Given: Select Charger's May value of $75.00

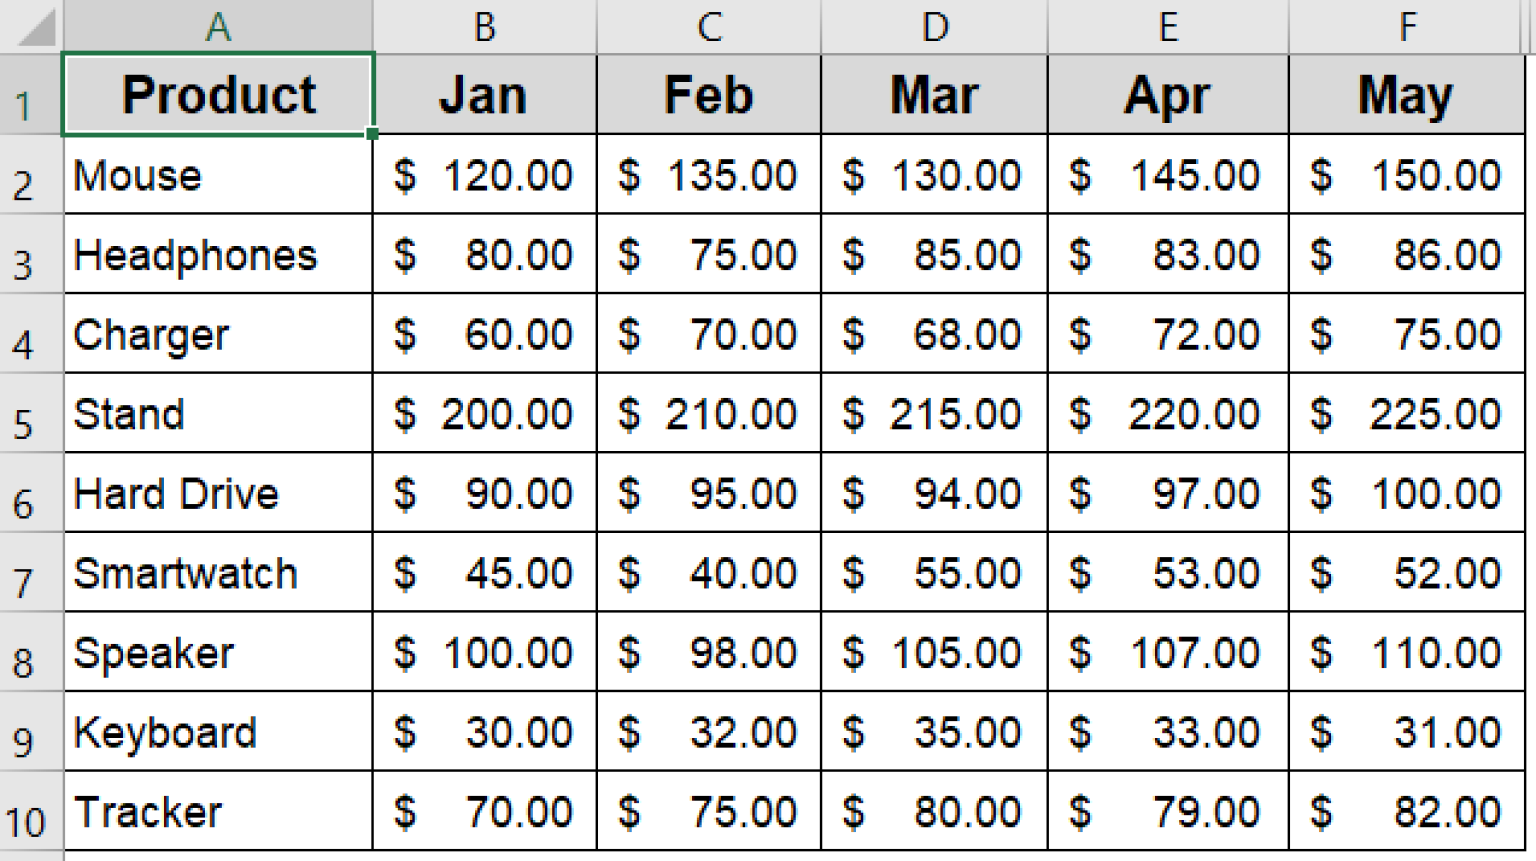Looking at the screenshot, I should tap(1407, 334).
